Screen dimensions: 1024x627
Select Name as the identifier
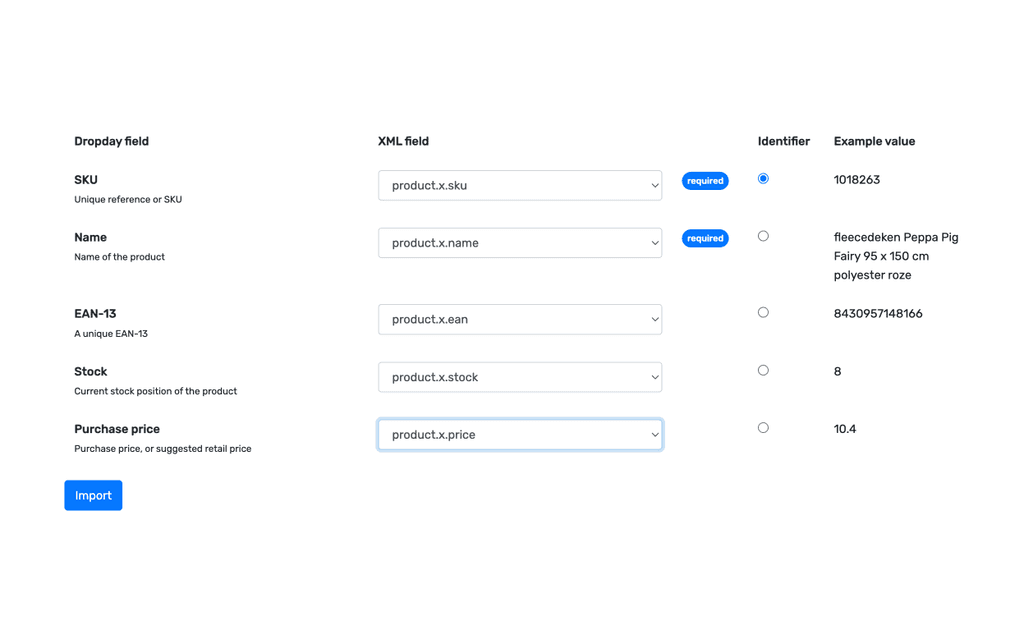coord(763,236)
